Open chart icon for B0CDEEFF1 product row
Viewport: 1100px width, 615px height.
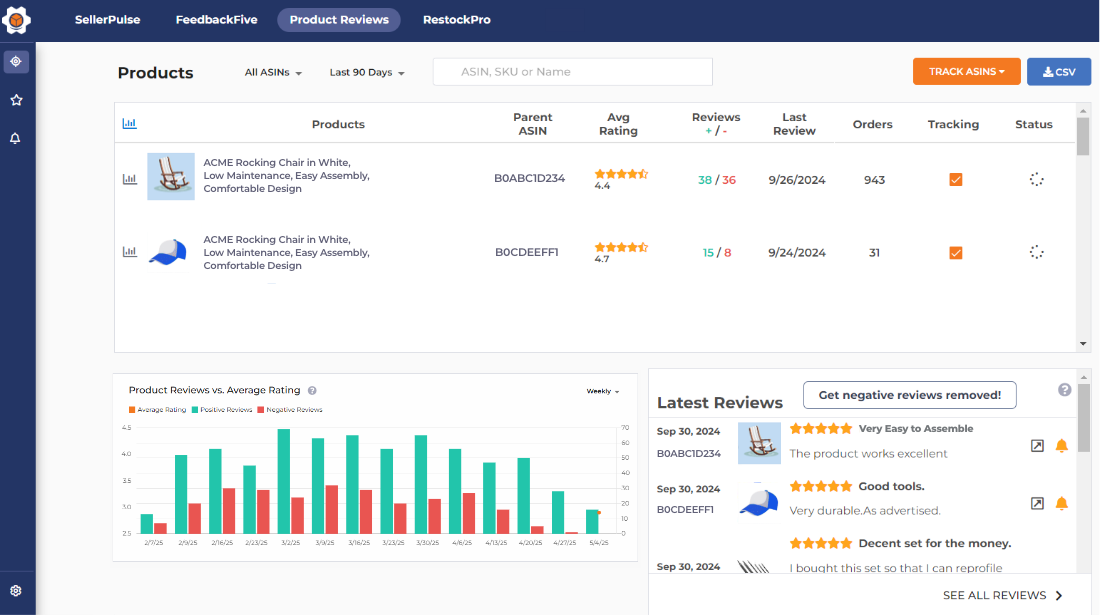click(129, 252)
